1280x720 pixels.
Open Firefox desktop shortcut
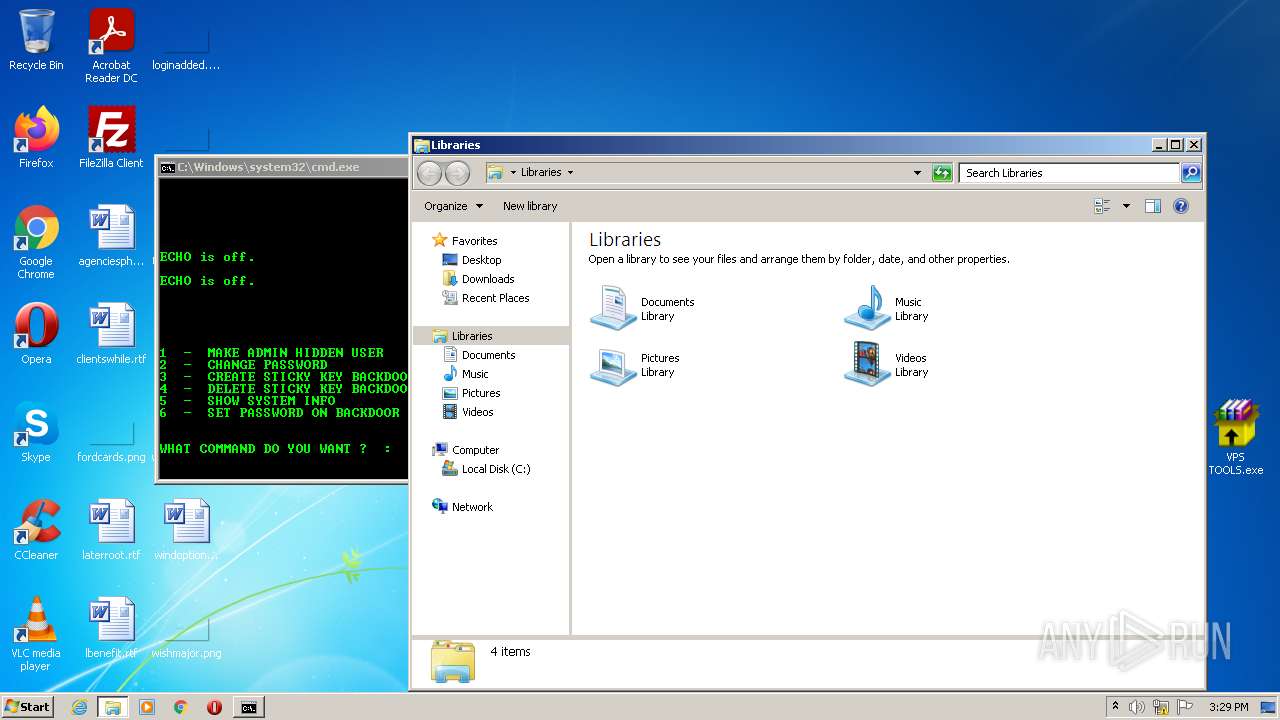pos(36,138)
